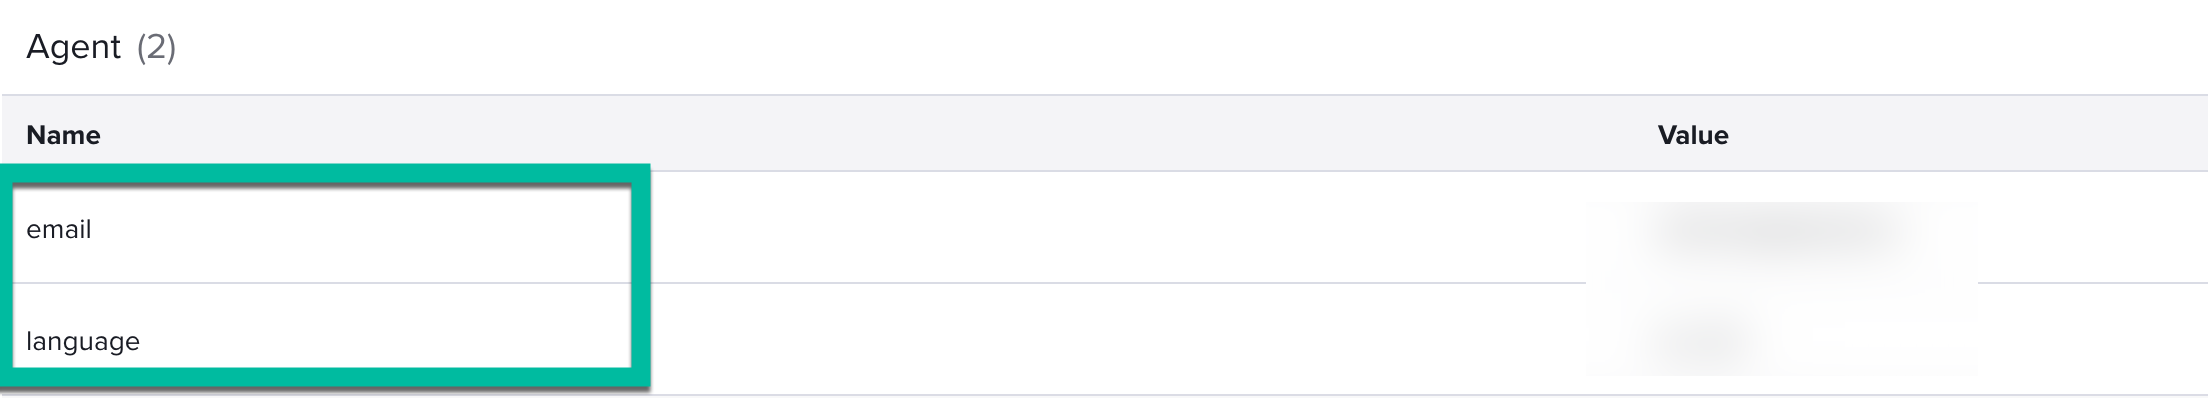Screen dimensions: 2208x398
Task: Click the white space above language label
Action: [320, 305]
